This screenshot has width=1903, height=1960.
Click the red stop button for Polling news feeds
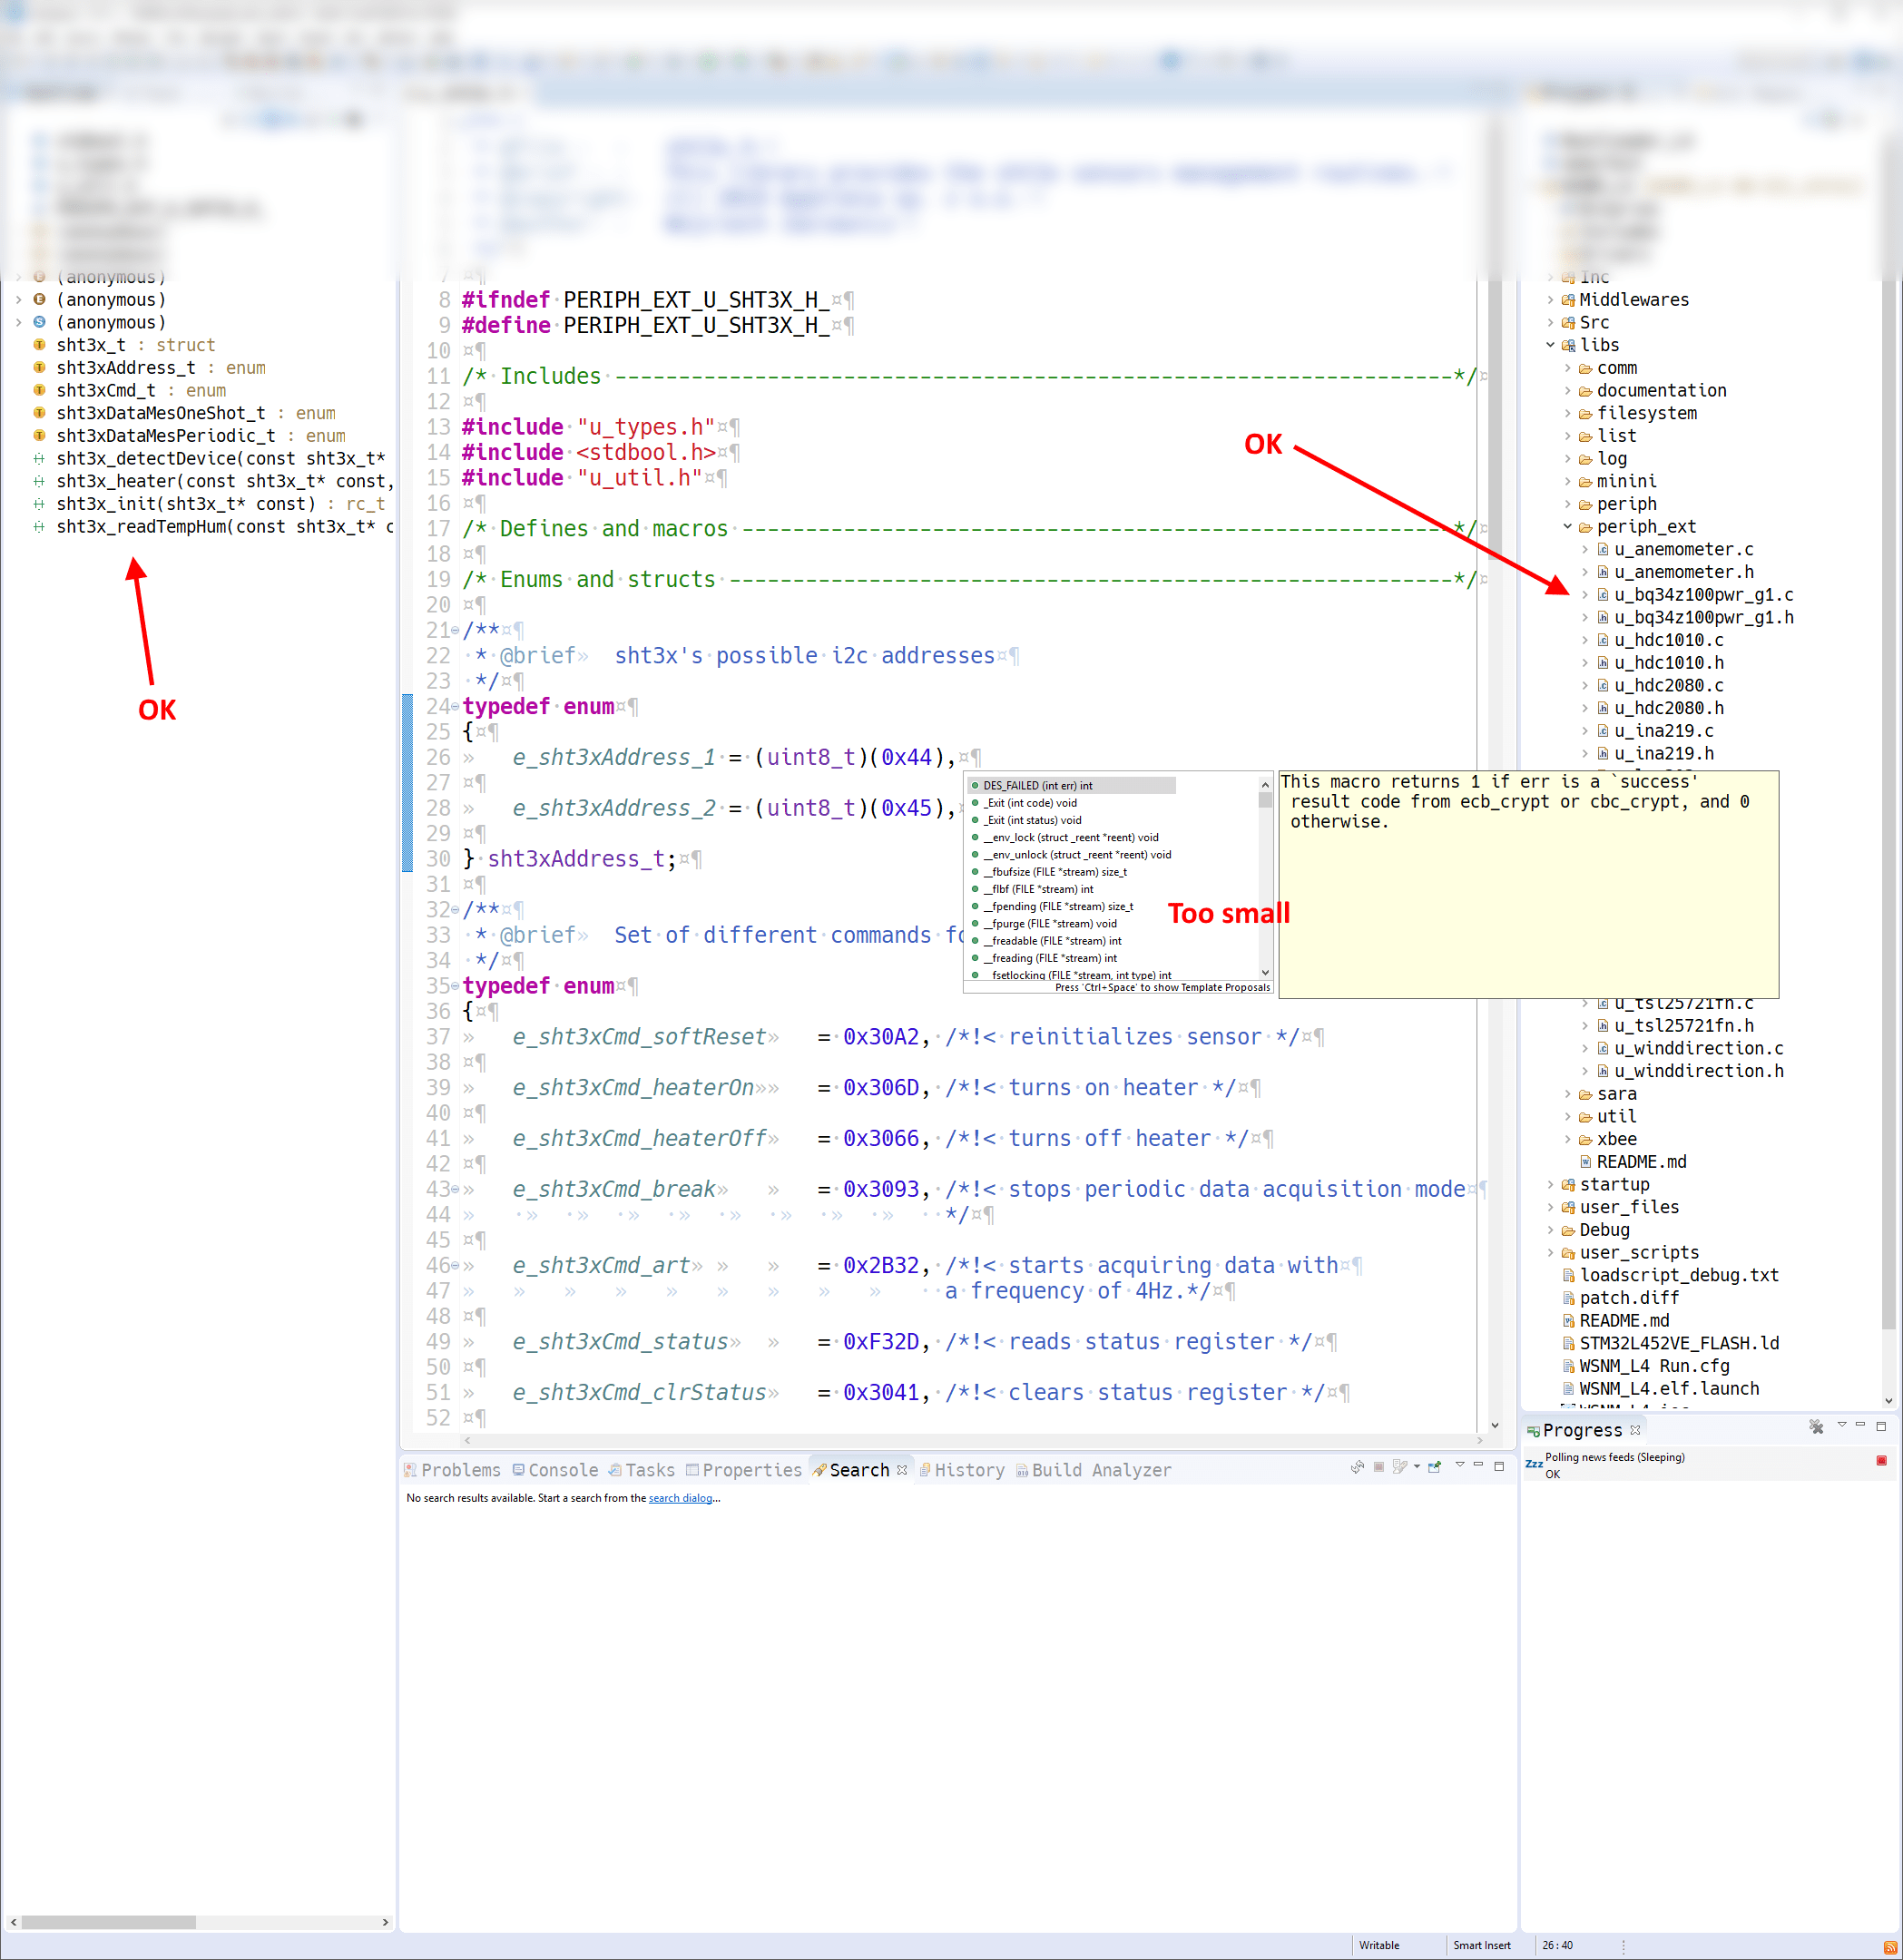point(1881,1461)
